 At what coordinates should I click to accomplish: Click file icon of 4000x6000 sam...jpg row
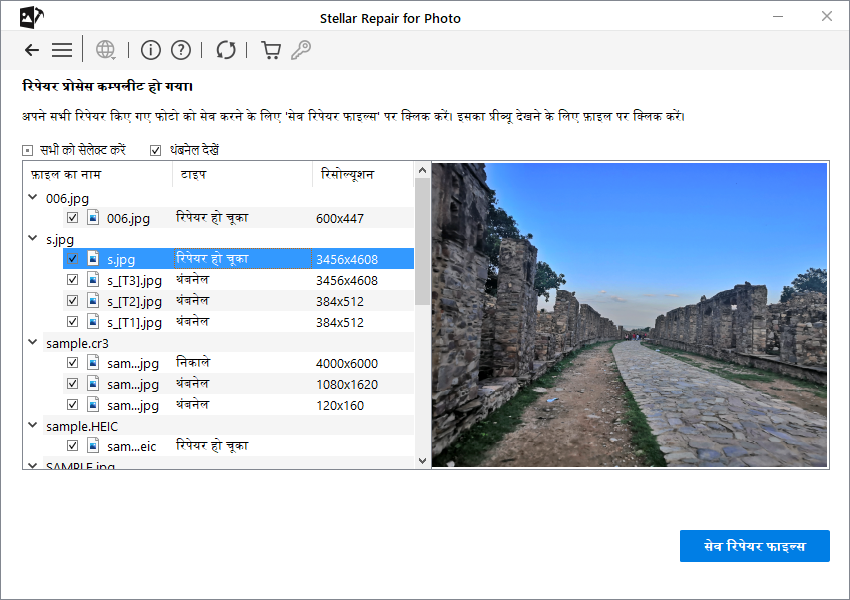(x=93, y=363)
